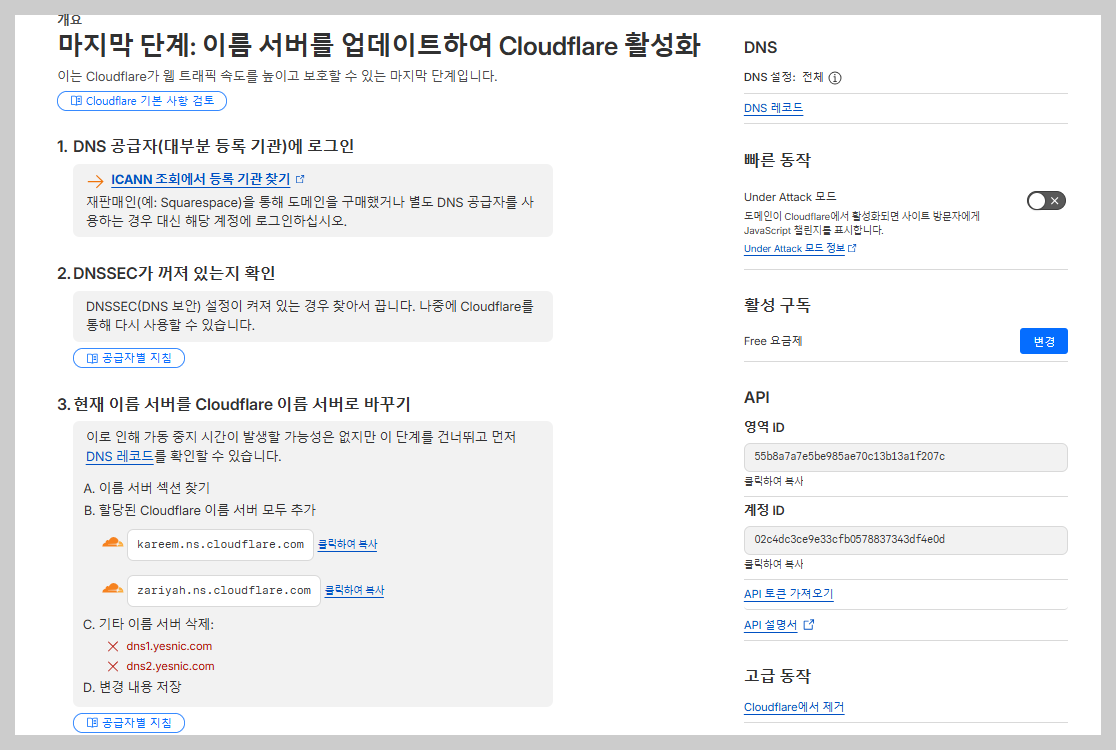Click A. 이름 서버 섹션 찾기 step
The image size is (1116, 750).
click(x=147, y=488)
